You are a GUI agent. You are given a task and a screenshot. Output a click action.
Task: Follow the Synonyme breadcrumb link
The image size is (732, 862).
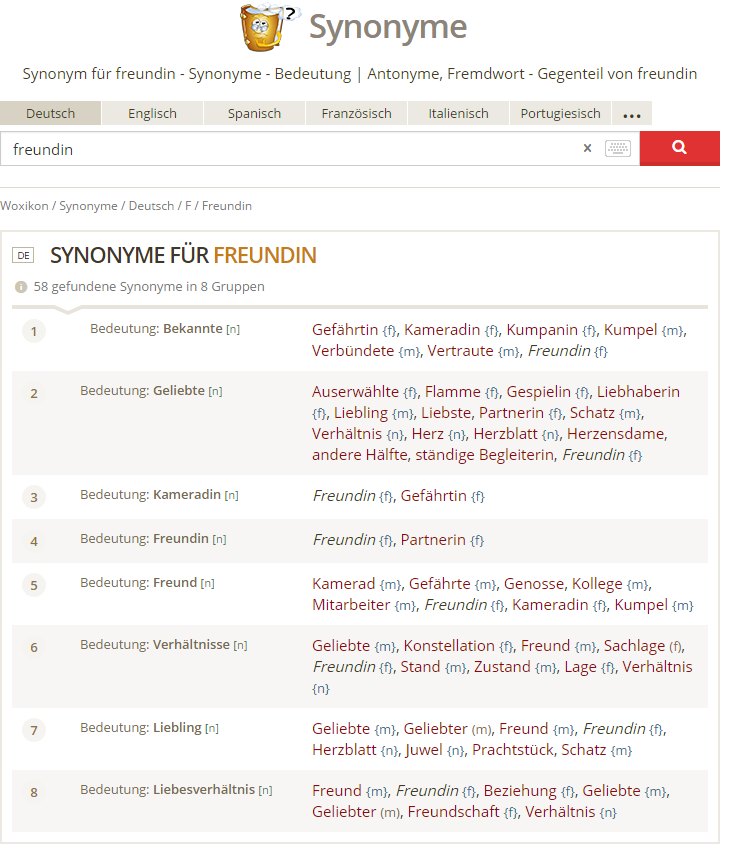[88, 206]
